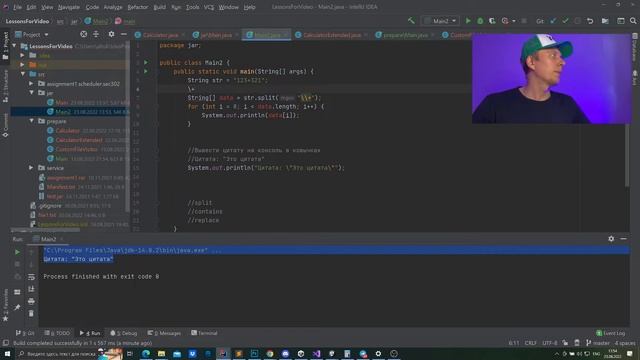Image resolution: width=640 pixels, height=360 pixels.
Task: Toggle the TODO tool window button
Action: coord(57,333)
